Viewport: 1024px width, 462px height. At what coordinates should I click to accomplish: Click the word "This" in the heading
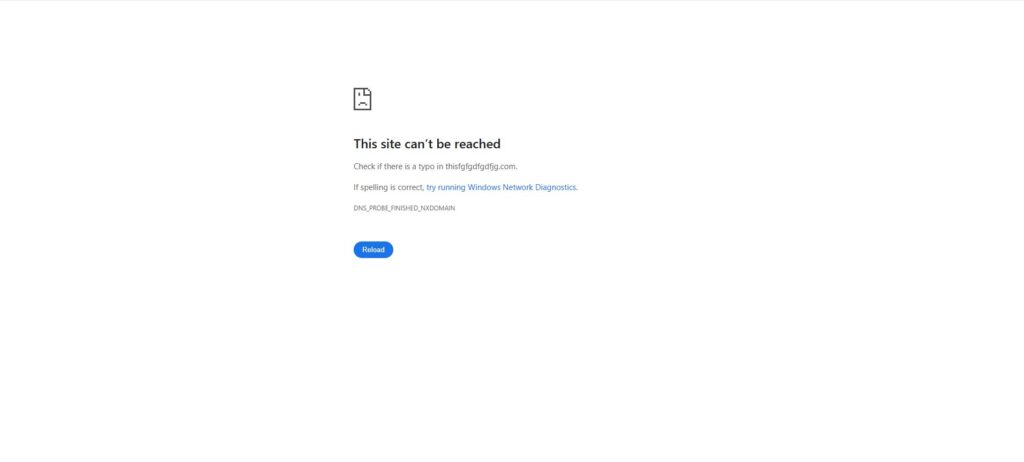[x=365, y=144]
